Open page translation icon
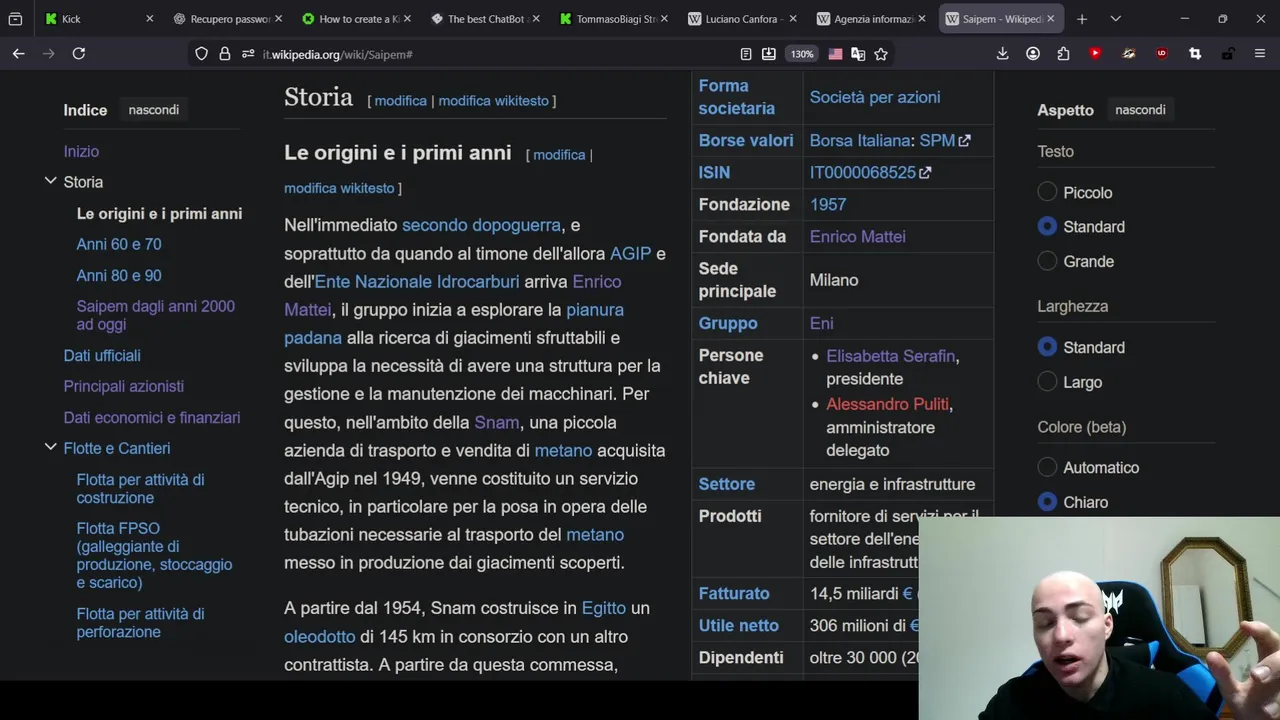Image resolution: width=1280 pixels, height=720 pixels. tap(858, 54)
